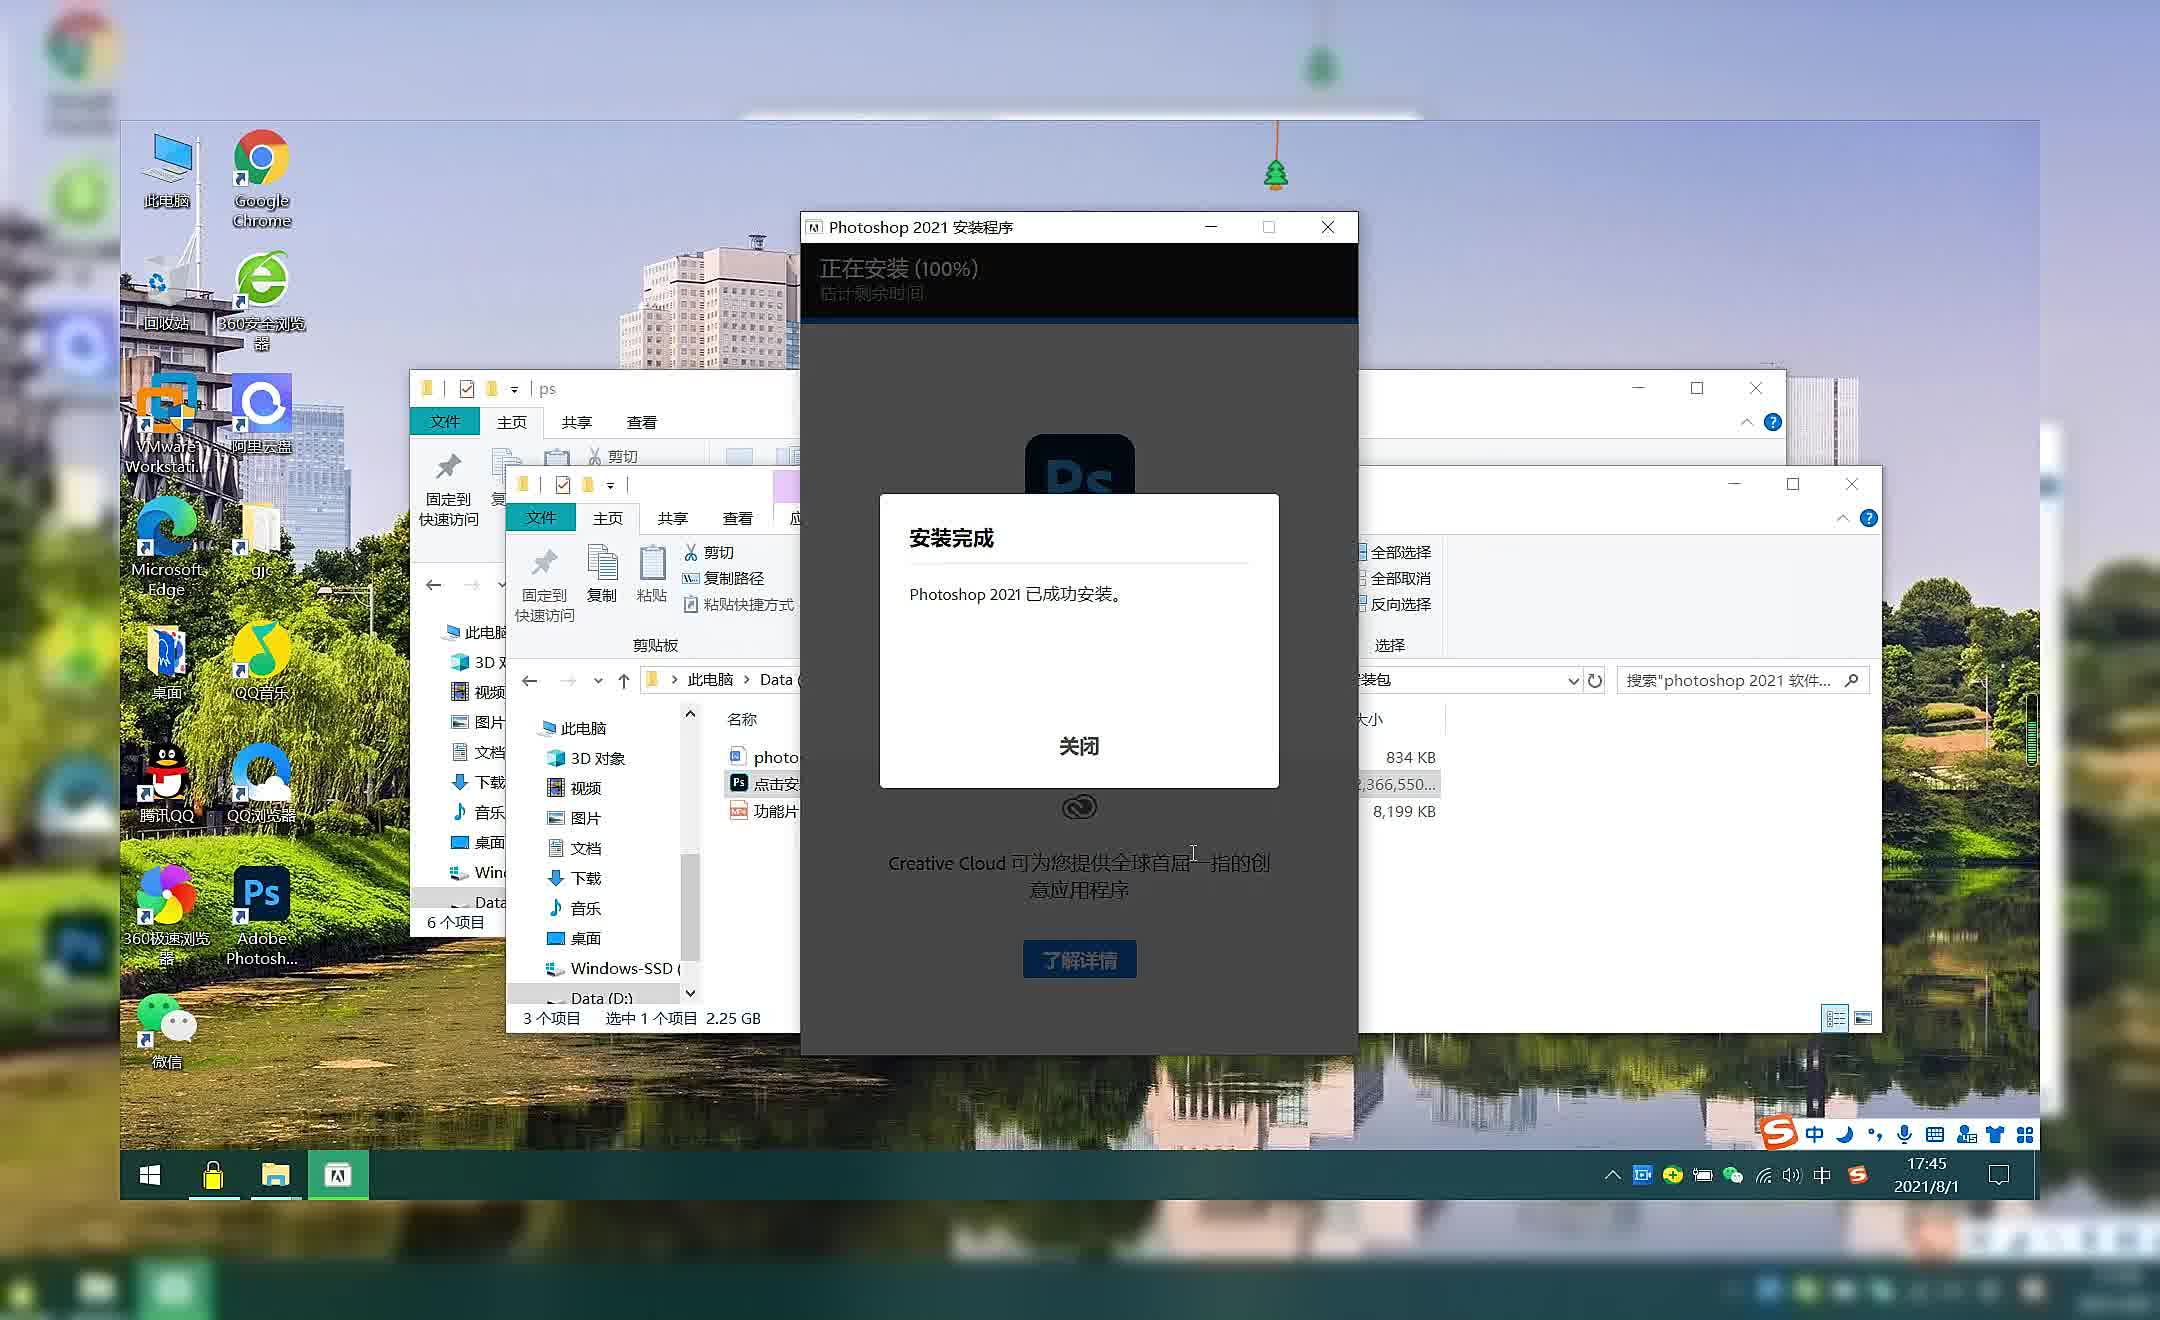
Task: Click 全部取消 in the ribbon
Action: tap(1394, 578)
